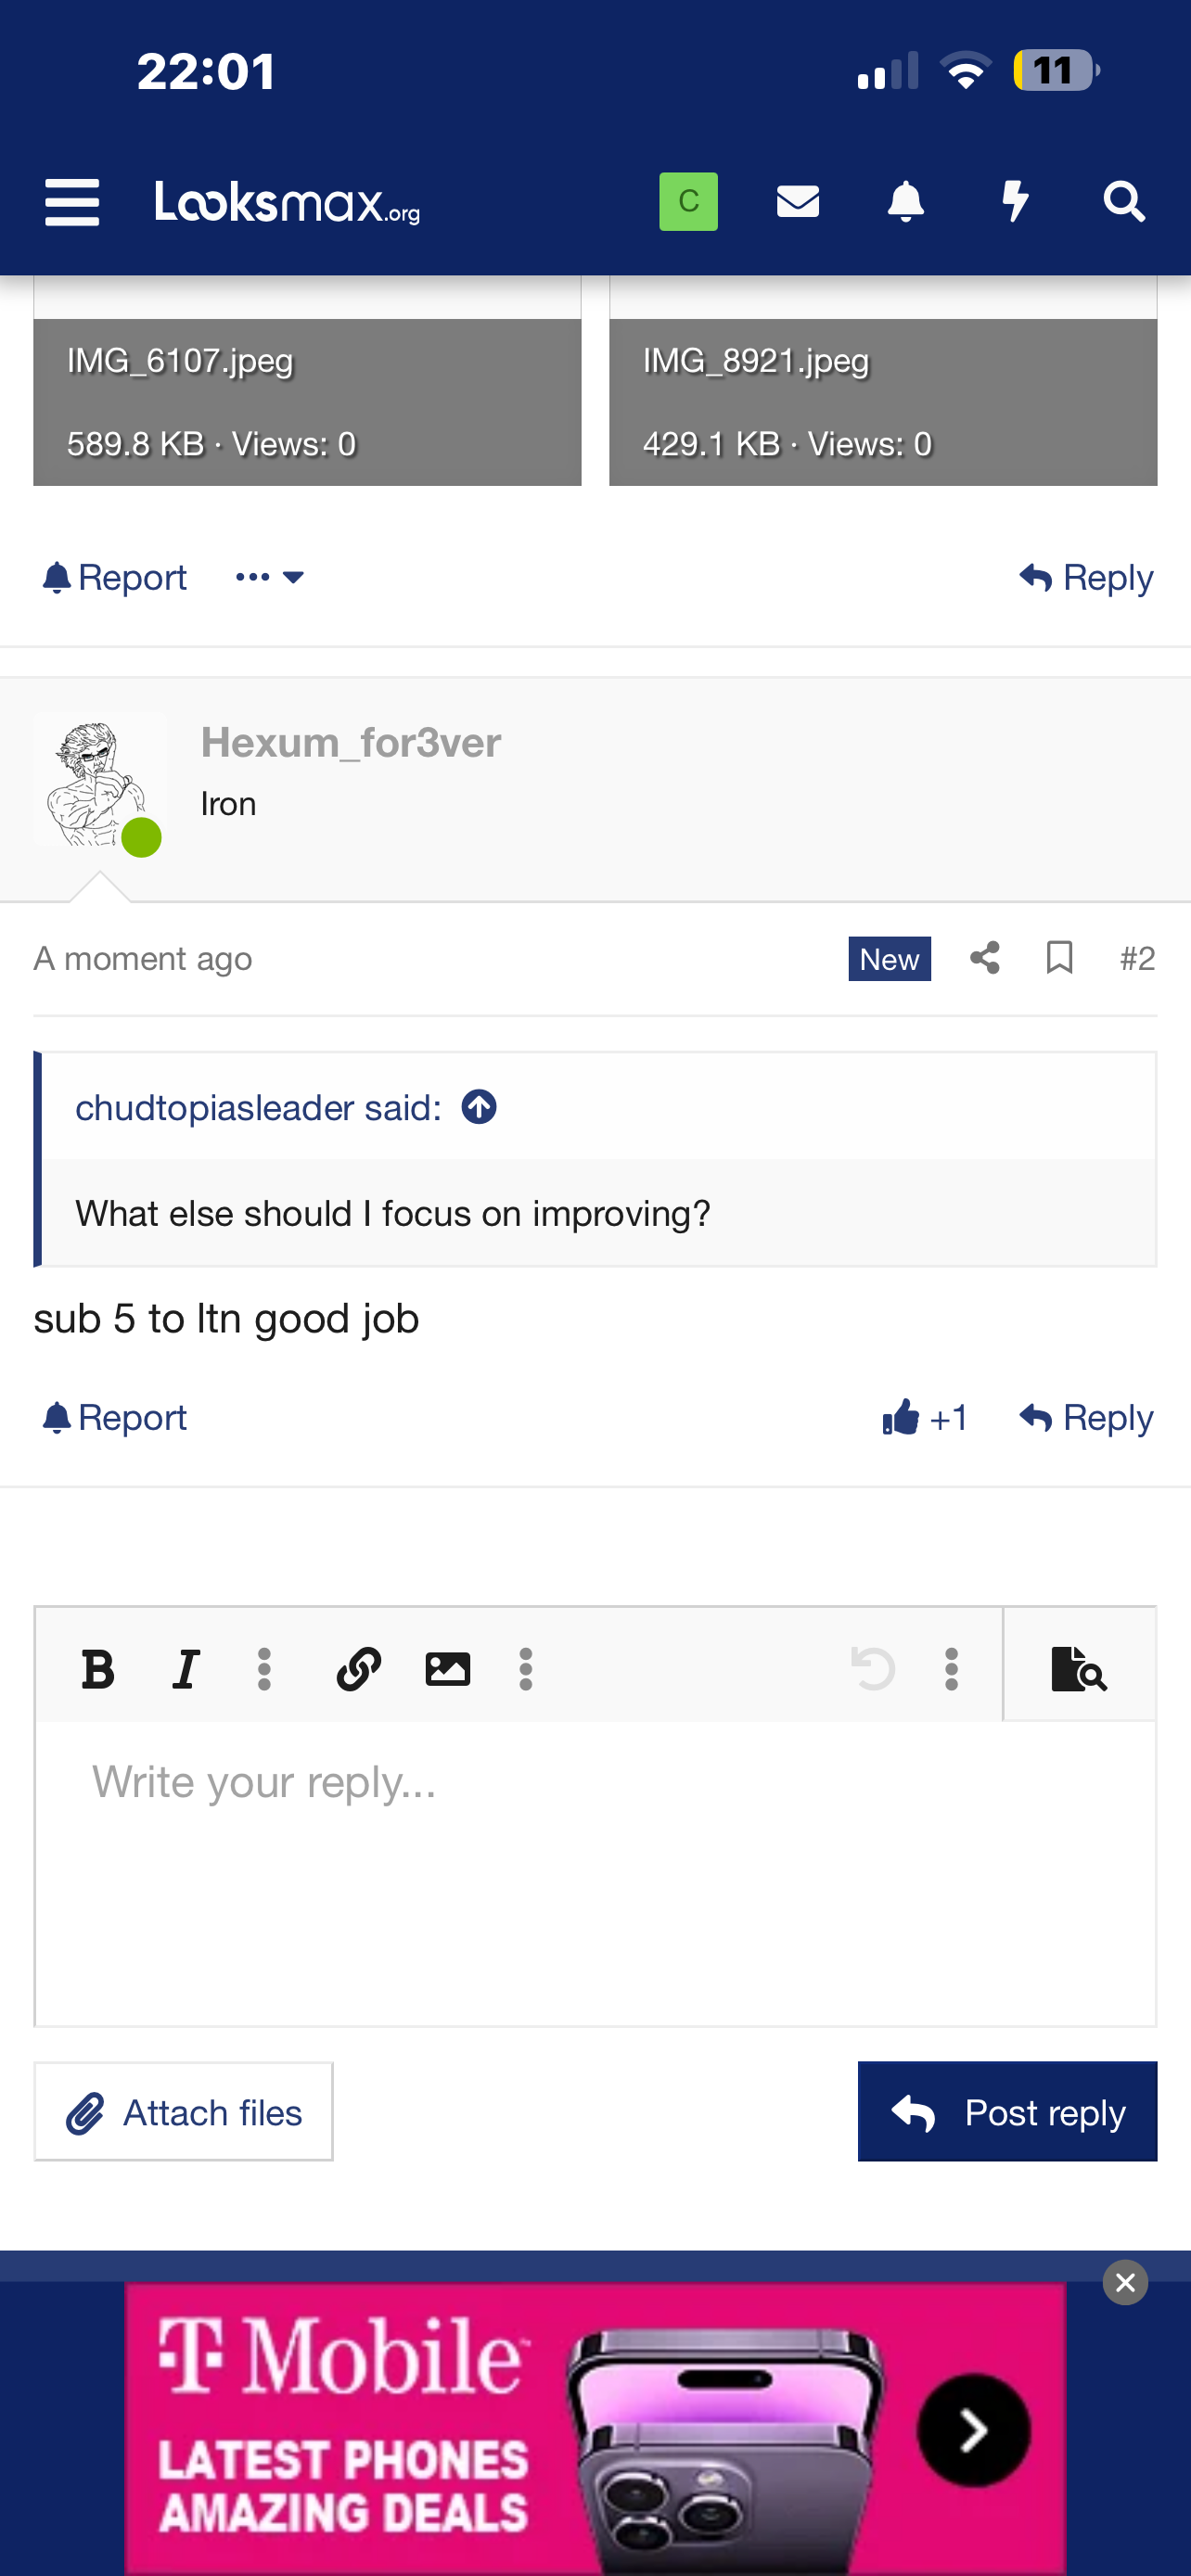Insert an image with the picture icon
1191x2576 pixels.
(447, 1668)
